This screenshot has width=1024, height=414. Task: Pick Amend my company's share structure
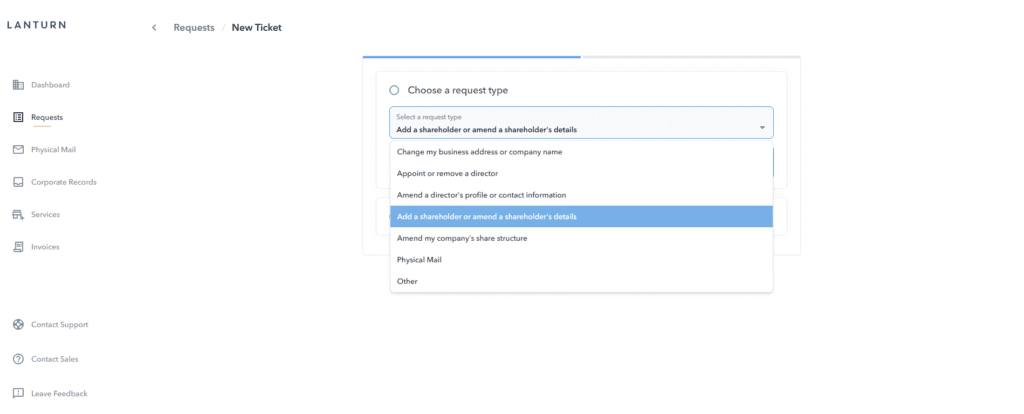[x=461, y=238]
